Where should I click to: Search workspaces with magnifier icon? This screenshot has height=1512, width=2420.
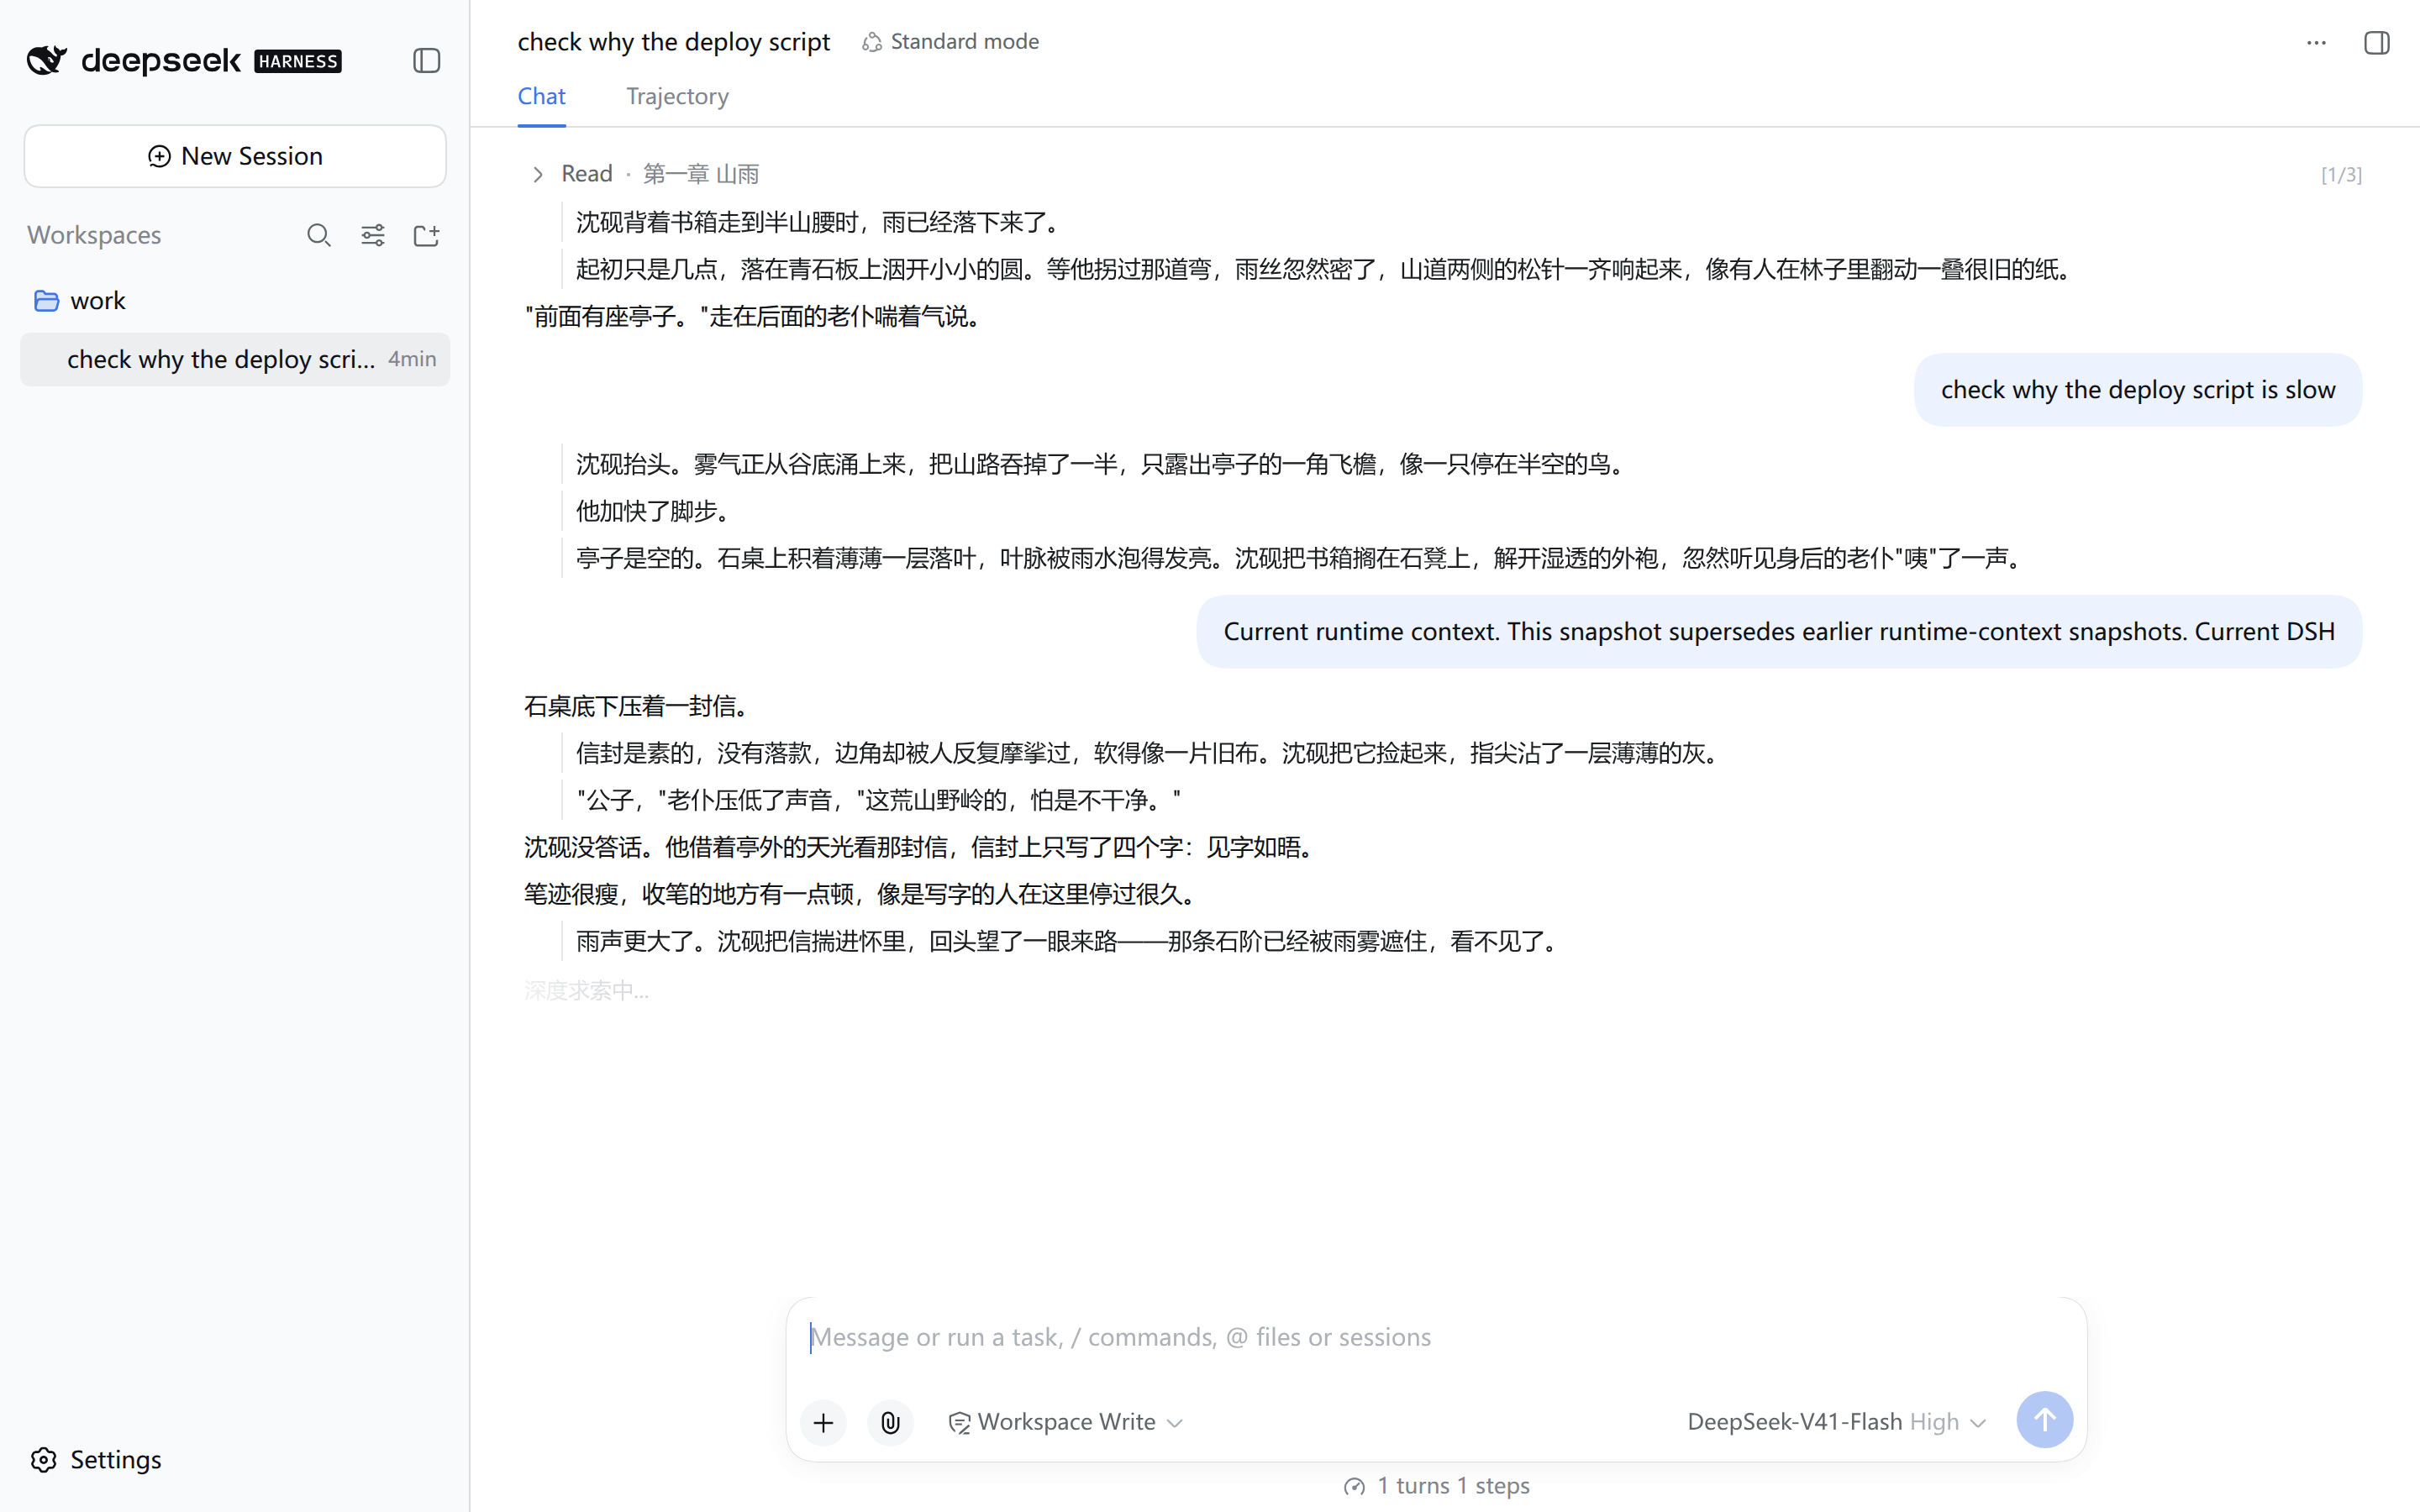(319, 235)
